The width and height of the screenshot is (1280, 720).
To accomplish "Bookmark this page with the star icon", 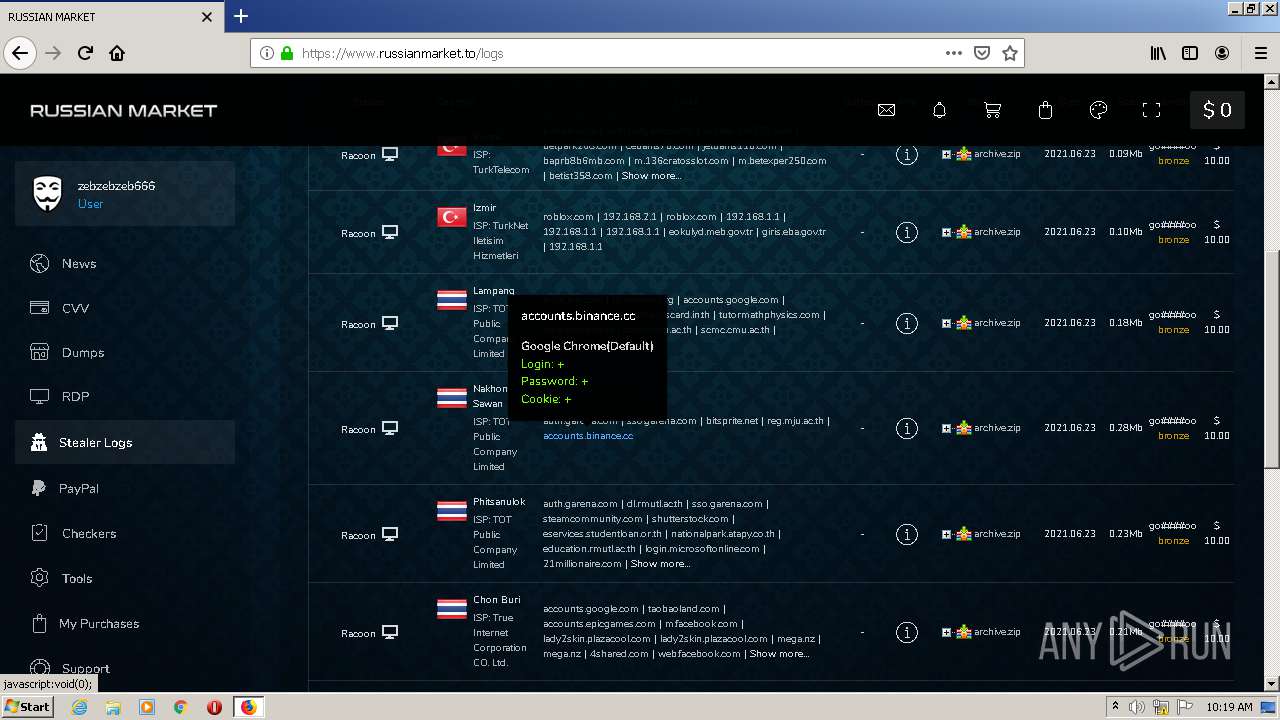I will 1010,53.
